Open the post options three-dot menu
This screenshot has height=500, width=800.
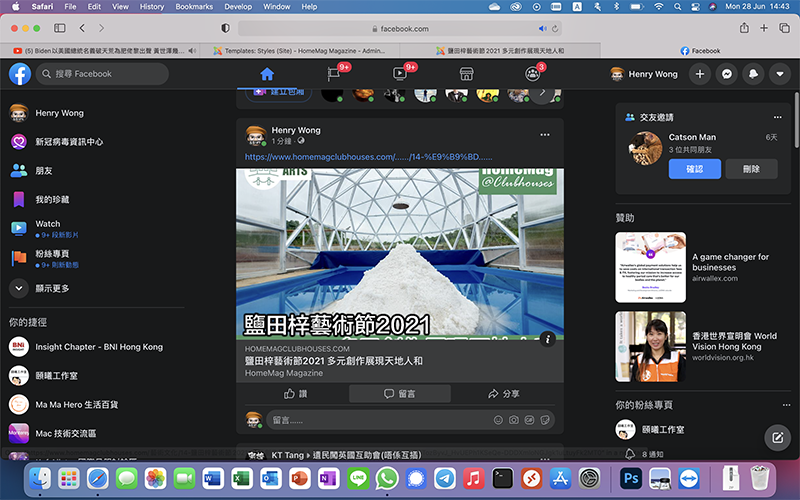pyautogui.click(x=545, y=134)
